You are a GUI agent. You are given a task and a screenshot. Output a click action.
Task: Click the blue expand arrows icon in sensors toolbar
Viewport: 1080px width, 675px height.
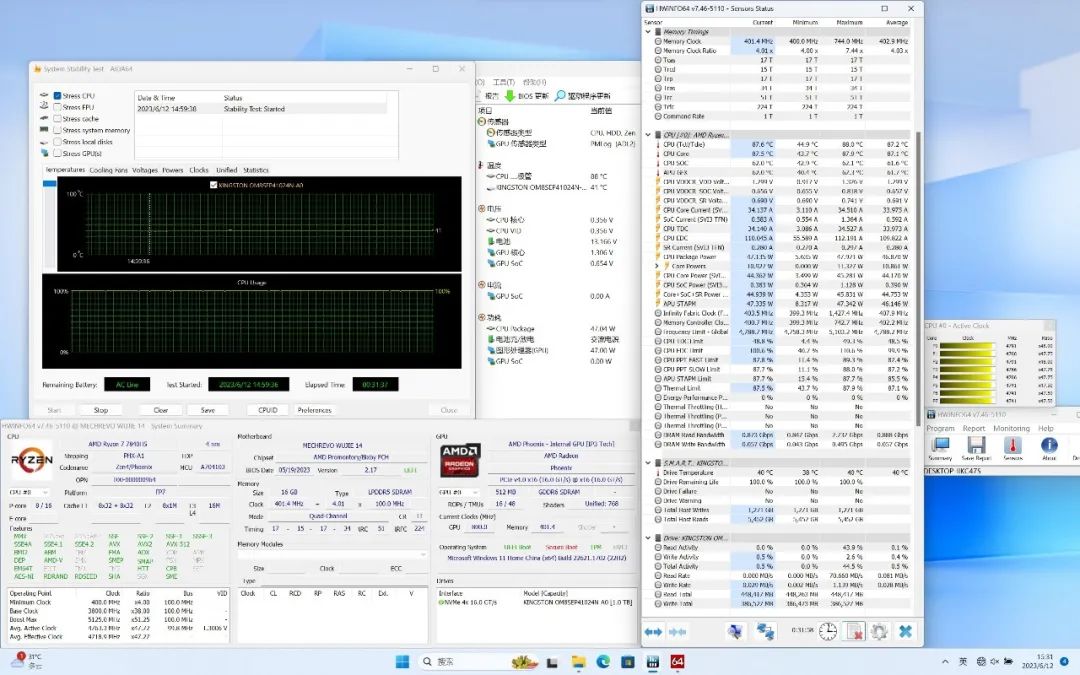pos(652,631)
